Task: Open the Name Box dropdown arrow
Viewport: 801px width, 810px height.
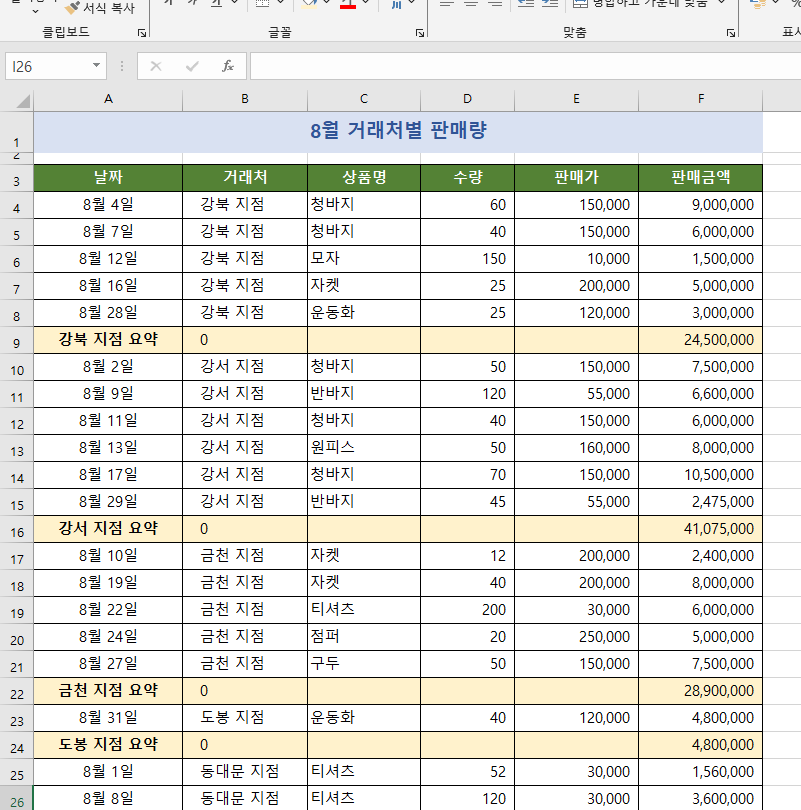Action: pos(96,66)
